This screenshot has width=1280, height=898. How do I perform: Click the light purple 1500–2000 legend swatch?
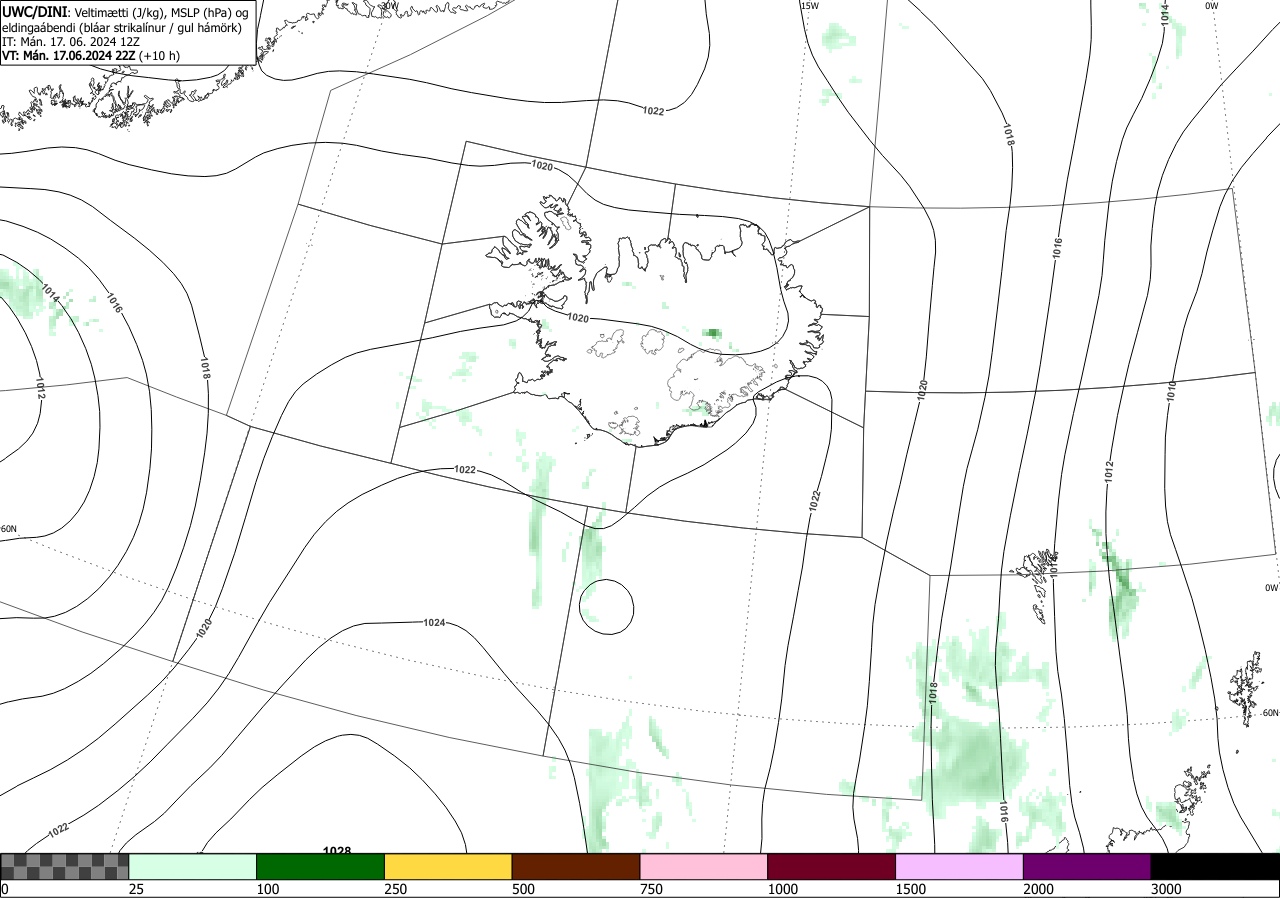point(959,866)
